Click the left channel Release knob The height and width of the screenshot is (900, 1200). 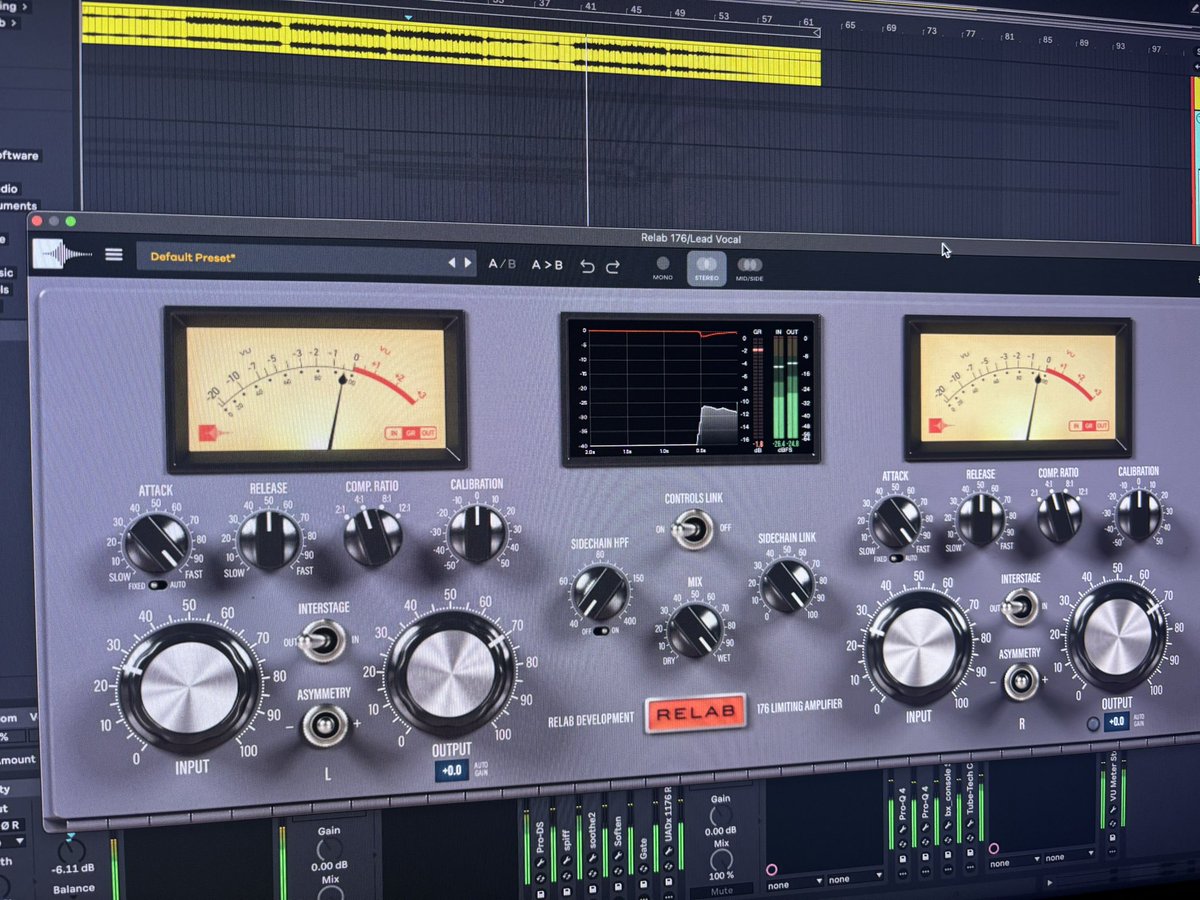[x=269, y=540]
